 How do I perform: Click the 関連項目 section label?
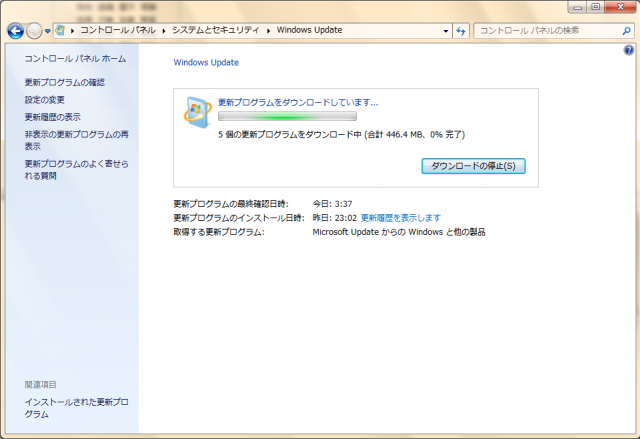[40, 385]
